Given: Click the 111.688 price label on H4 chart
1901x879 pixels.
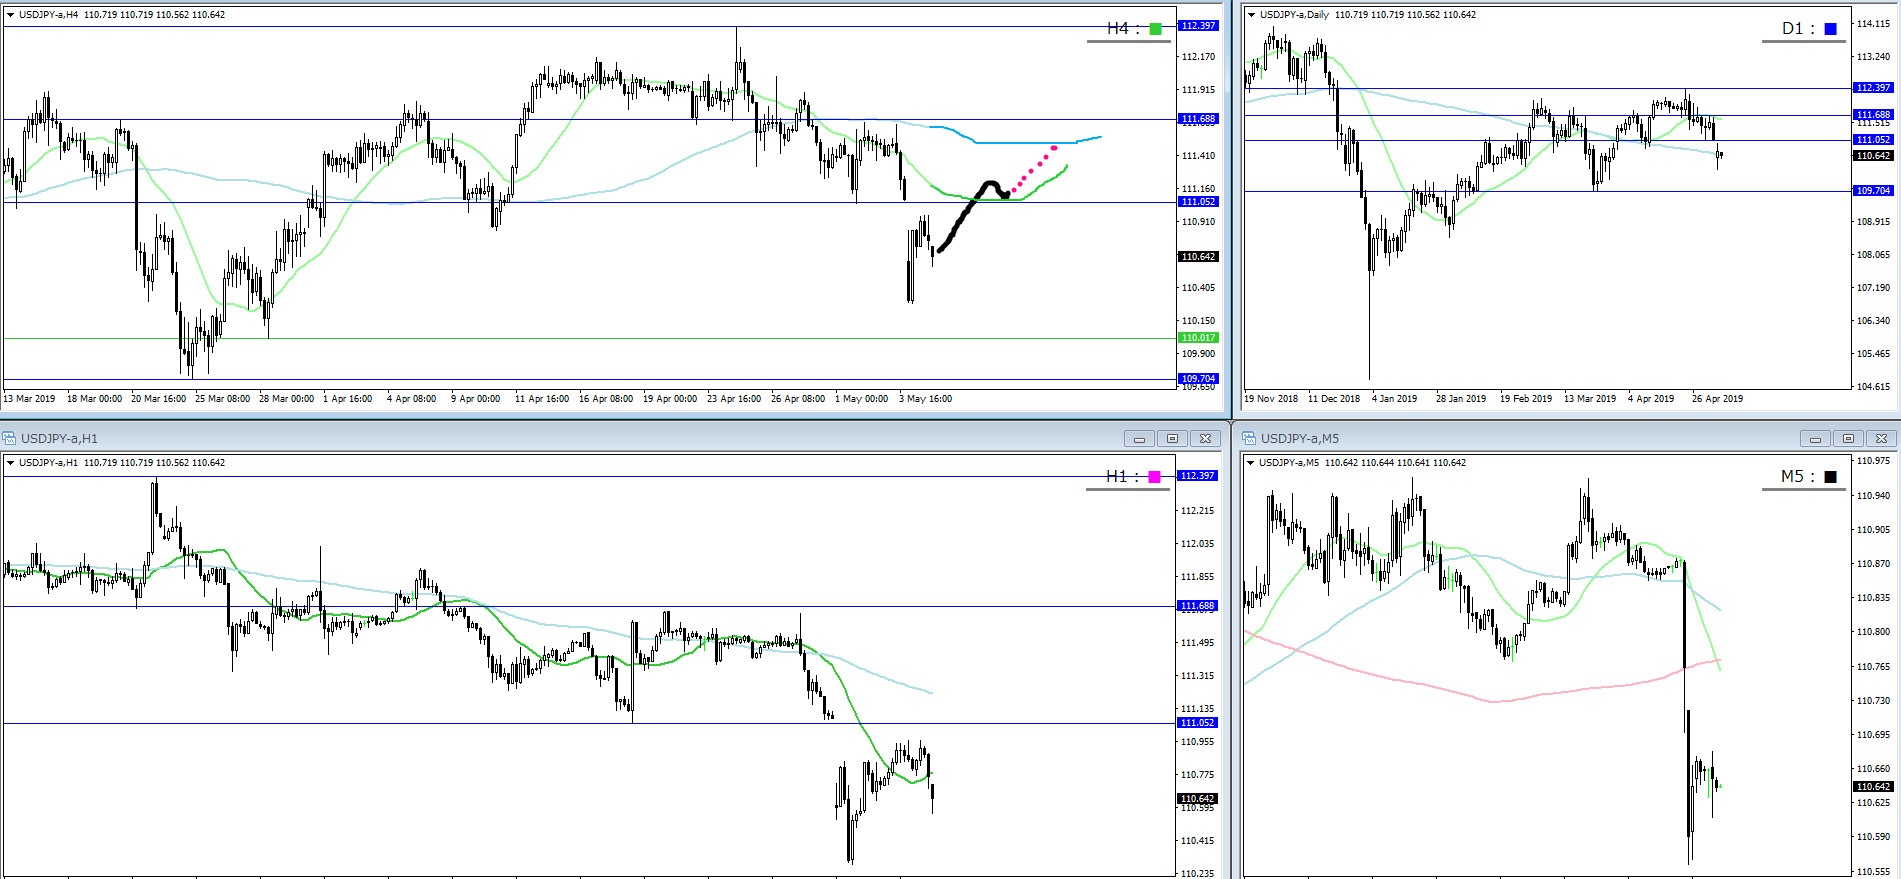Looking at the screenshot, I should tap(1198, 119).
